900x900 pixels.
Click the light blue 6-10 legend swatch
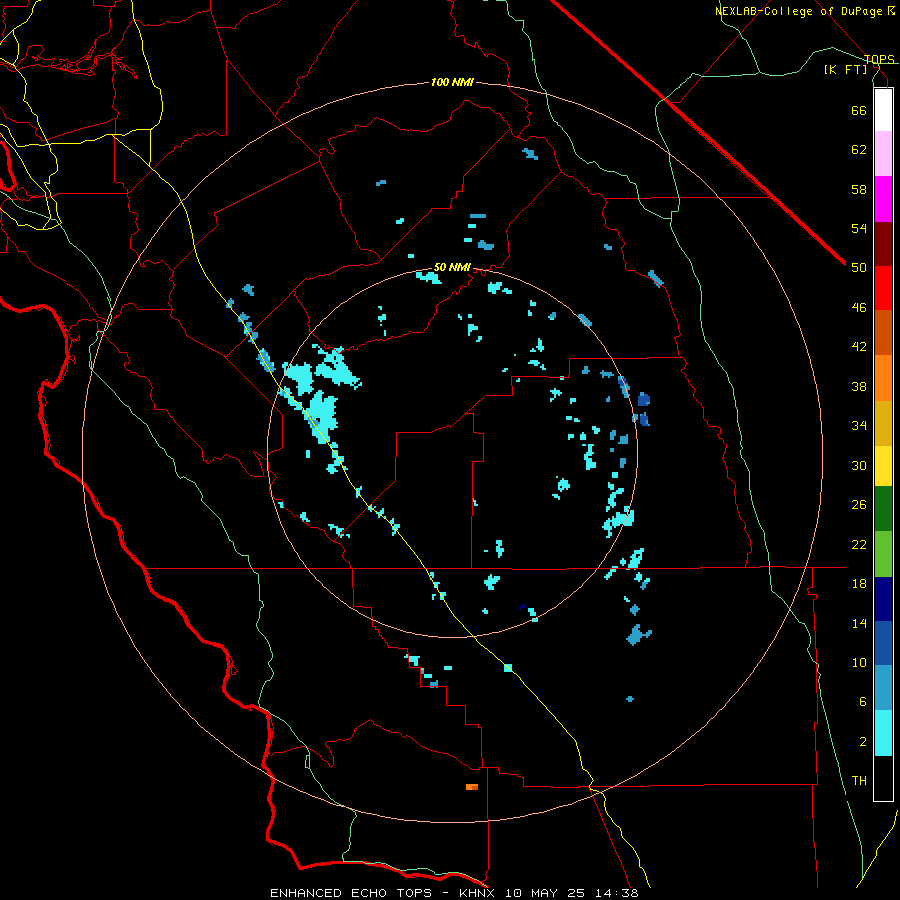pos(883,688)
